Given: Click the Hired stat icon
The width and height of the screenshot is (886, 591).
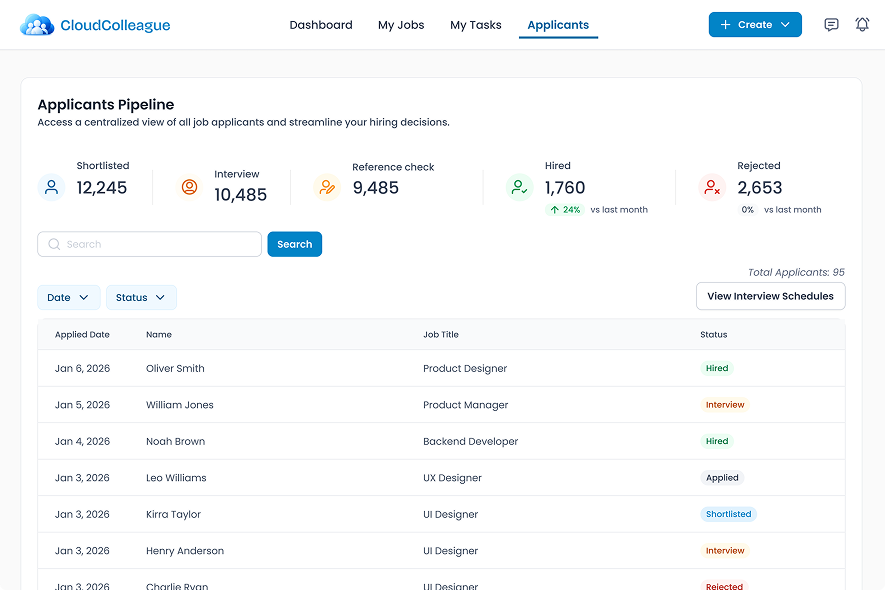Looking at the screenshot, I should pos(519,187).
